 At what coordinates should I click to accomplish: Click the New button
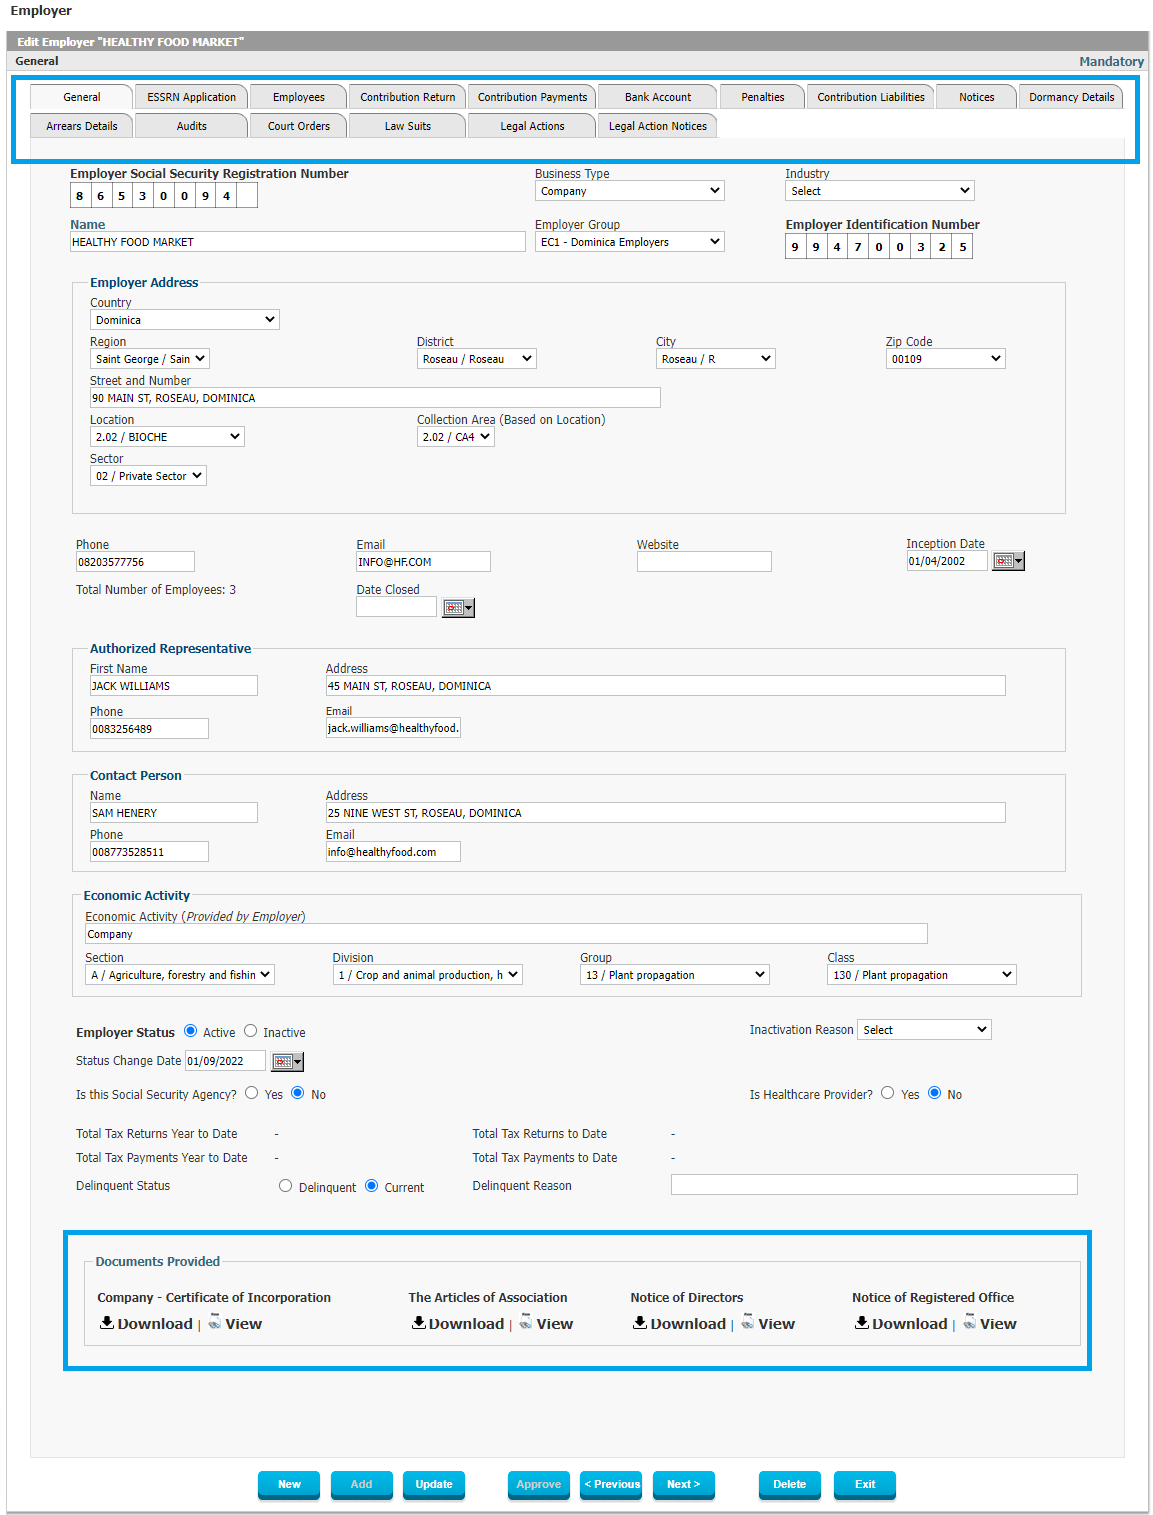pyautogui.click(x=289, y=1484)
